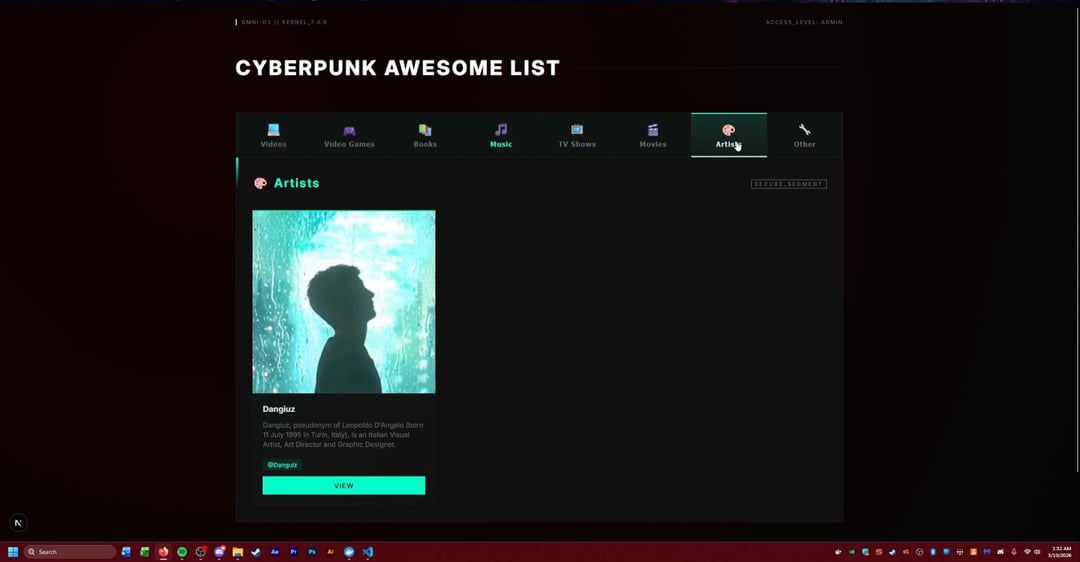Click the @Danguiz handle tag
This screenshot has width=1080, height=562.
click(282, 465)
